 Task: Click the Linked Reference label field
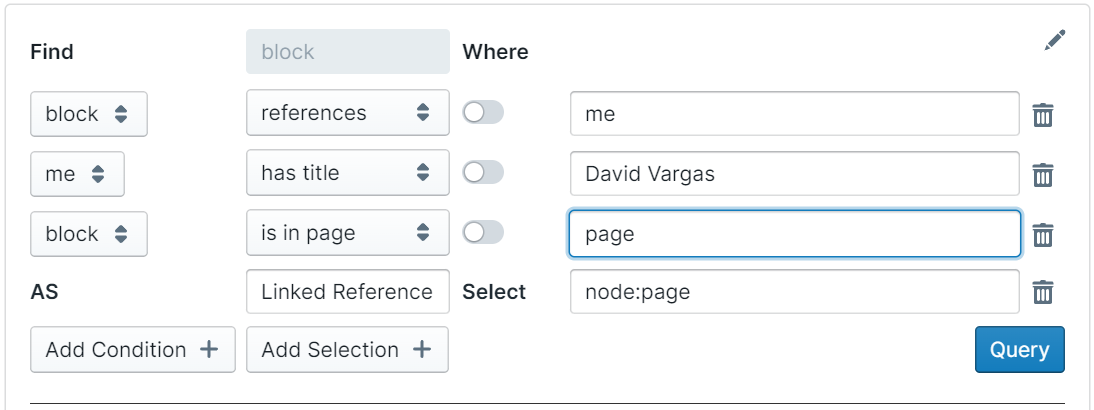point(347,292)
